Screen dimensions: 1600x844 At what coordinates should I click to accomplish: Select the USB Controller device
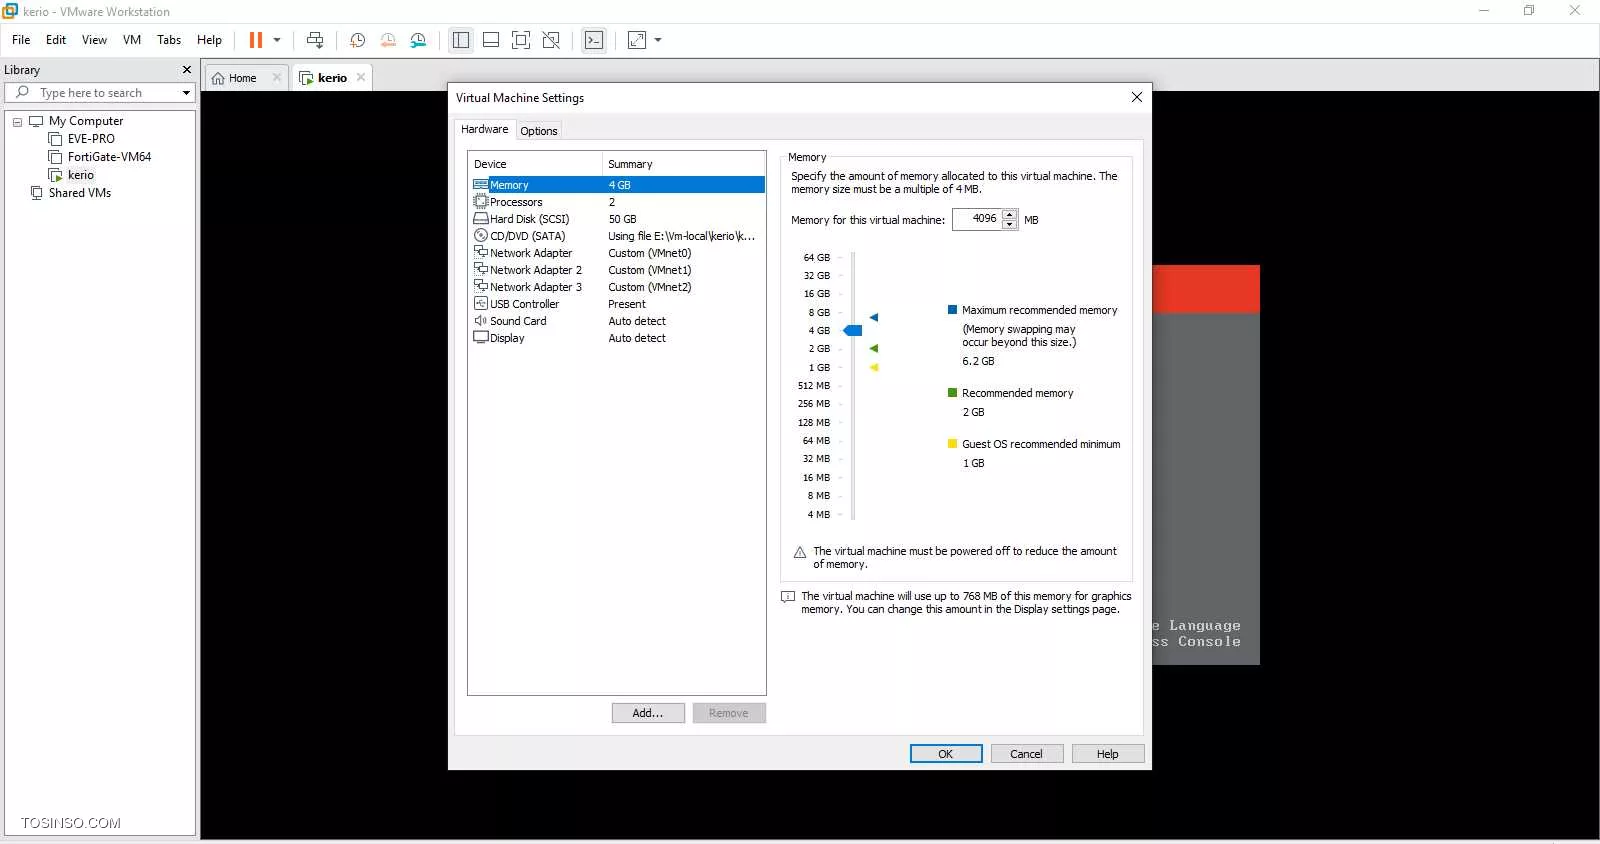tap(618, 304)
